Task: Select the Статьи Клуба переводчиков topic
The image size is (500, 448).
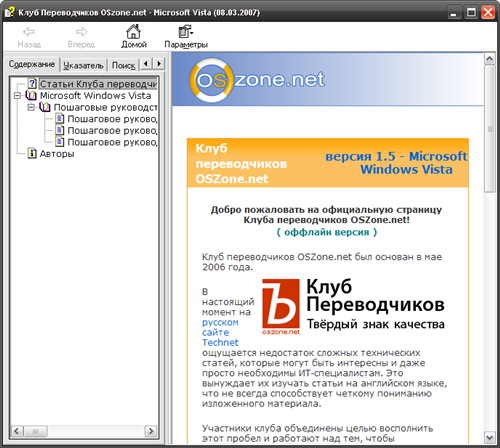Action: pyautogui.click(x=98, y=84)
